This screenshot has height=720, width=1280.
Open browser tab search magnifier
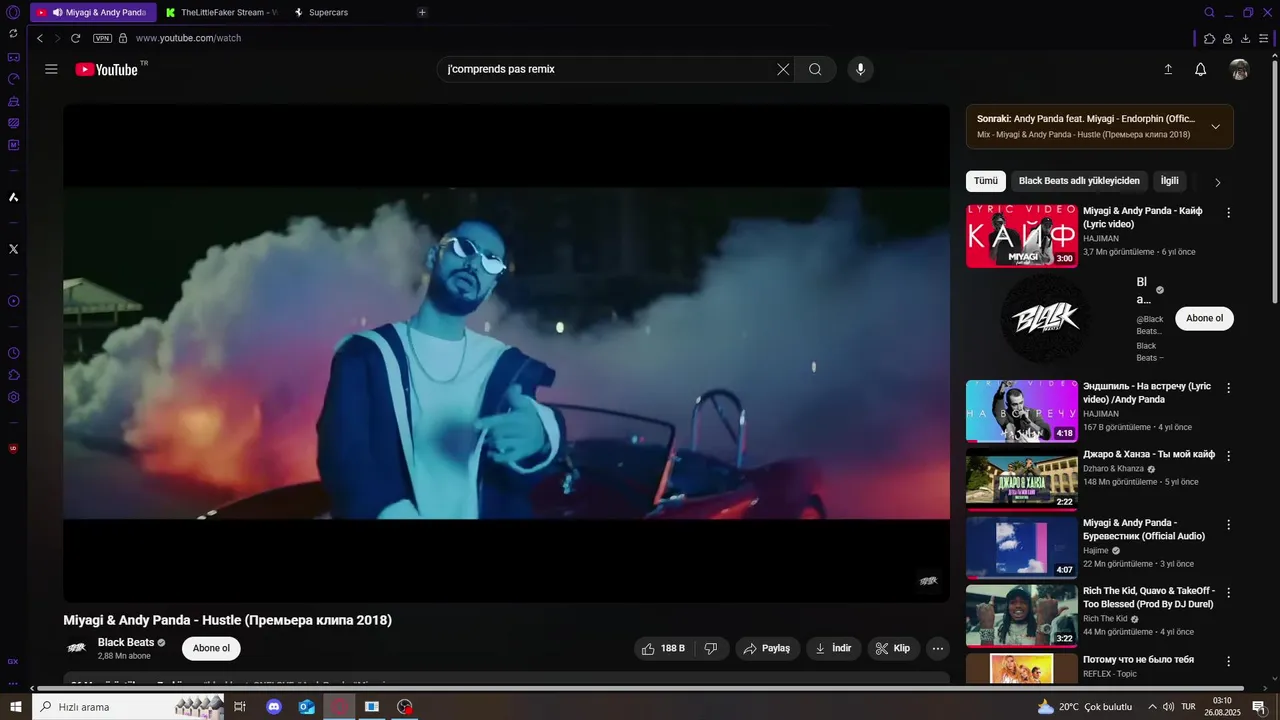1209,12
